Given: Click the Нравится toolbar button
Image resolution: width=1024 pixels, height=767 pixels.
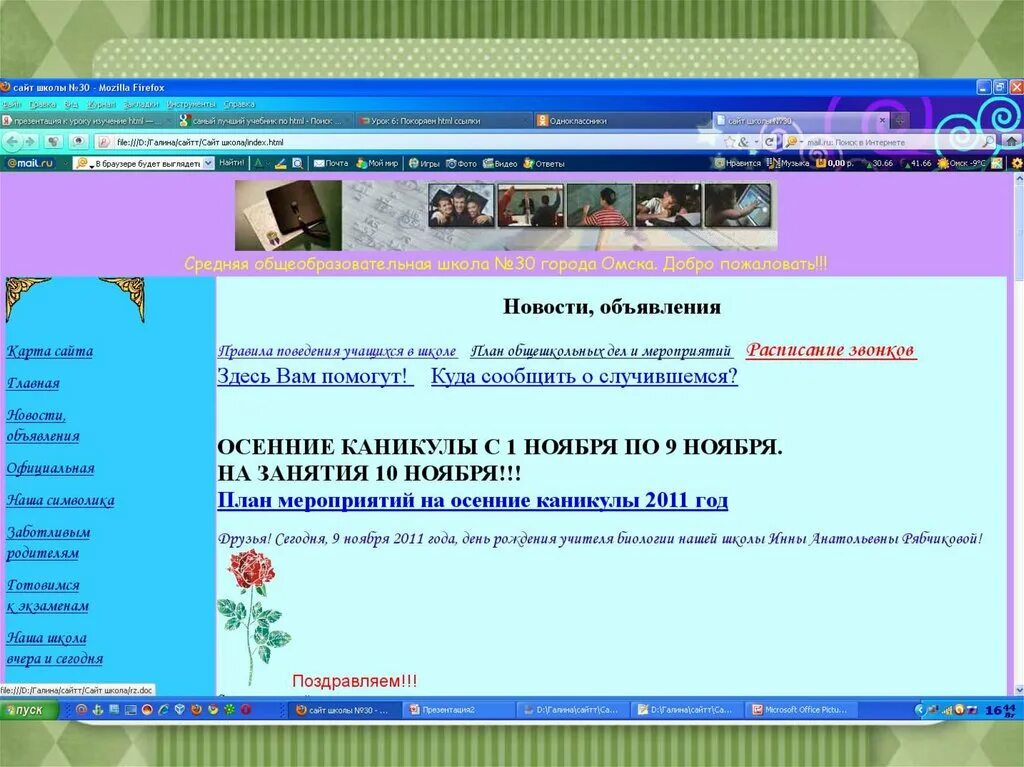Looking at the screenshot, I should [x=737, y=163].
